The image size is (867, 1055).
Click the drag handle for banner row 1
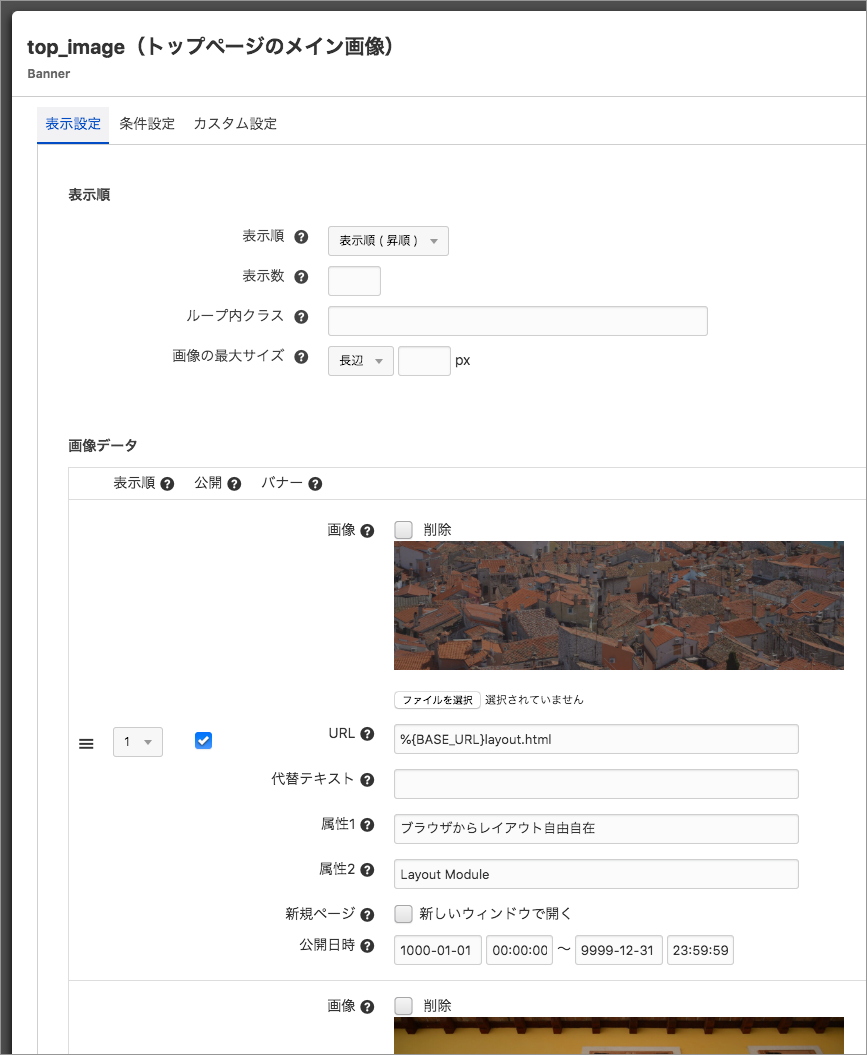pyautogui.click(x=87, y=743)
